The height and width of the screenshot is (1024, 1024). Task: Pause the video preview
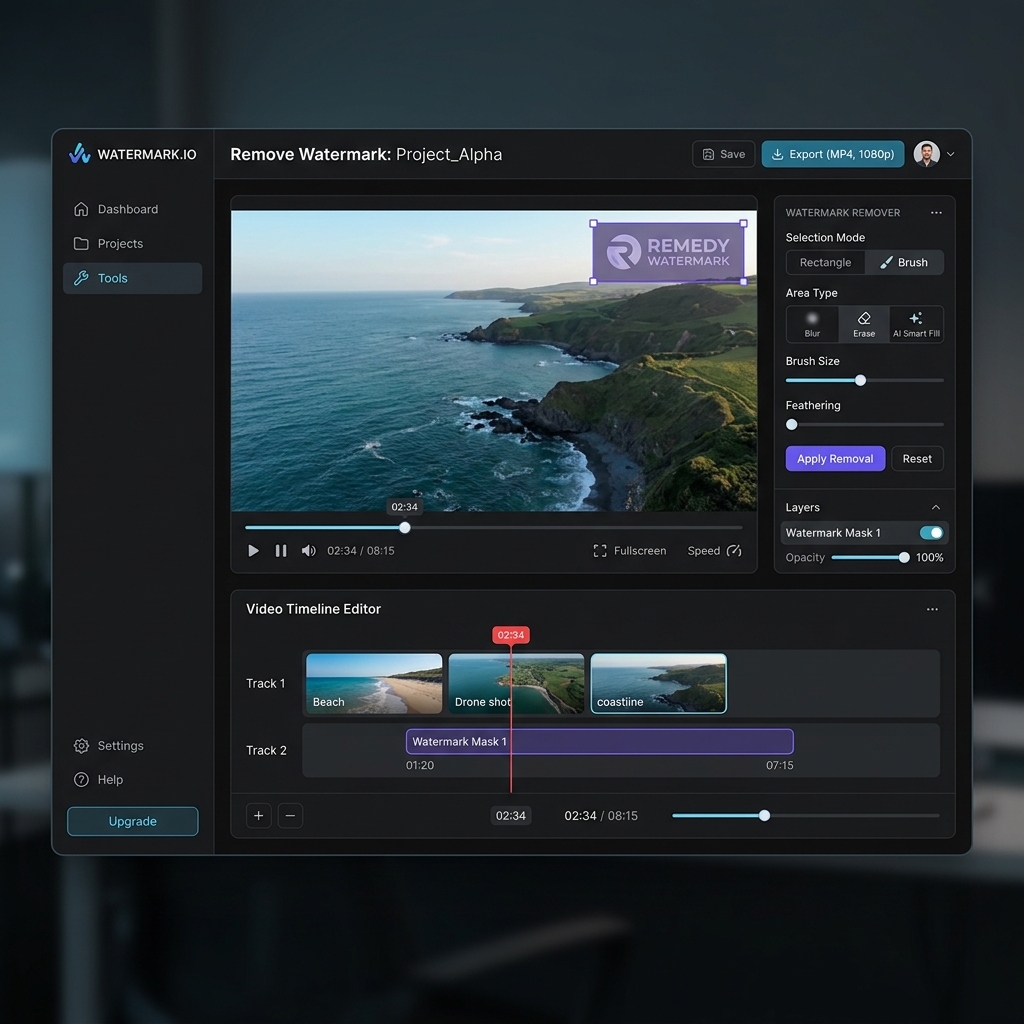(x=281, y=551)
